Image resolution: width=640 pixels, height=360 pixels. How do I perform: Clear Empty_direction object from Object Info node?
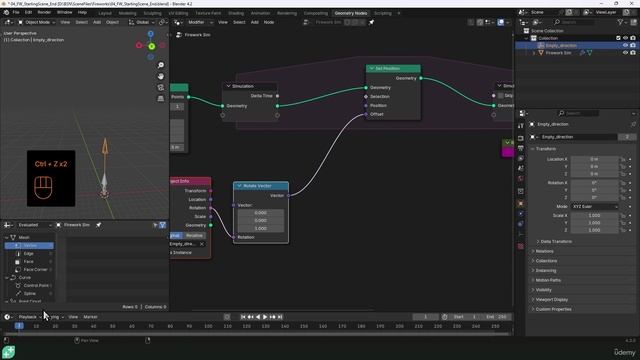[x=202, y=244]
